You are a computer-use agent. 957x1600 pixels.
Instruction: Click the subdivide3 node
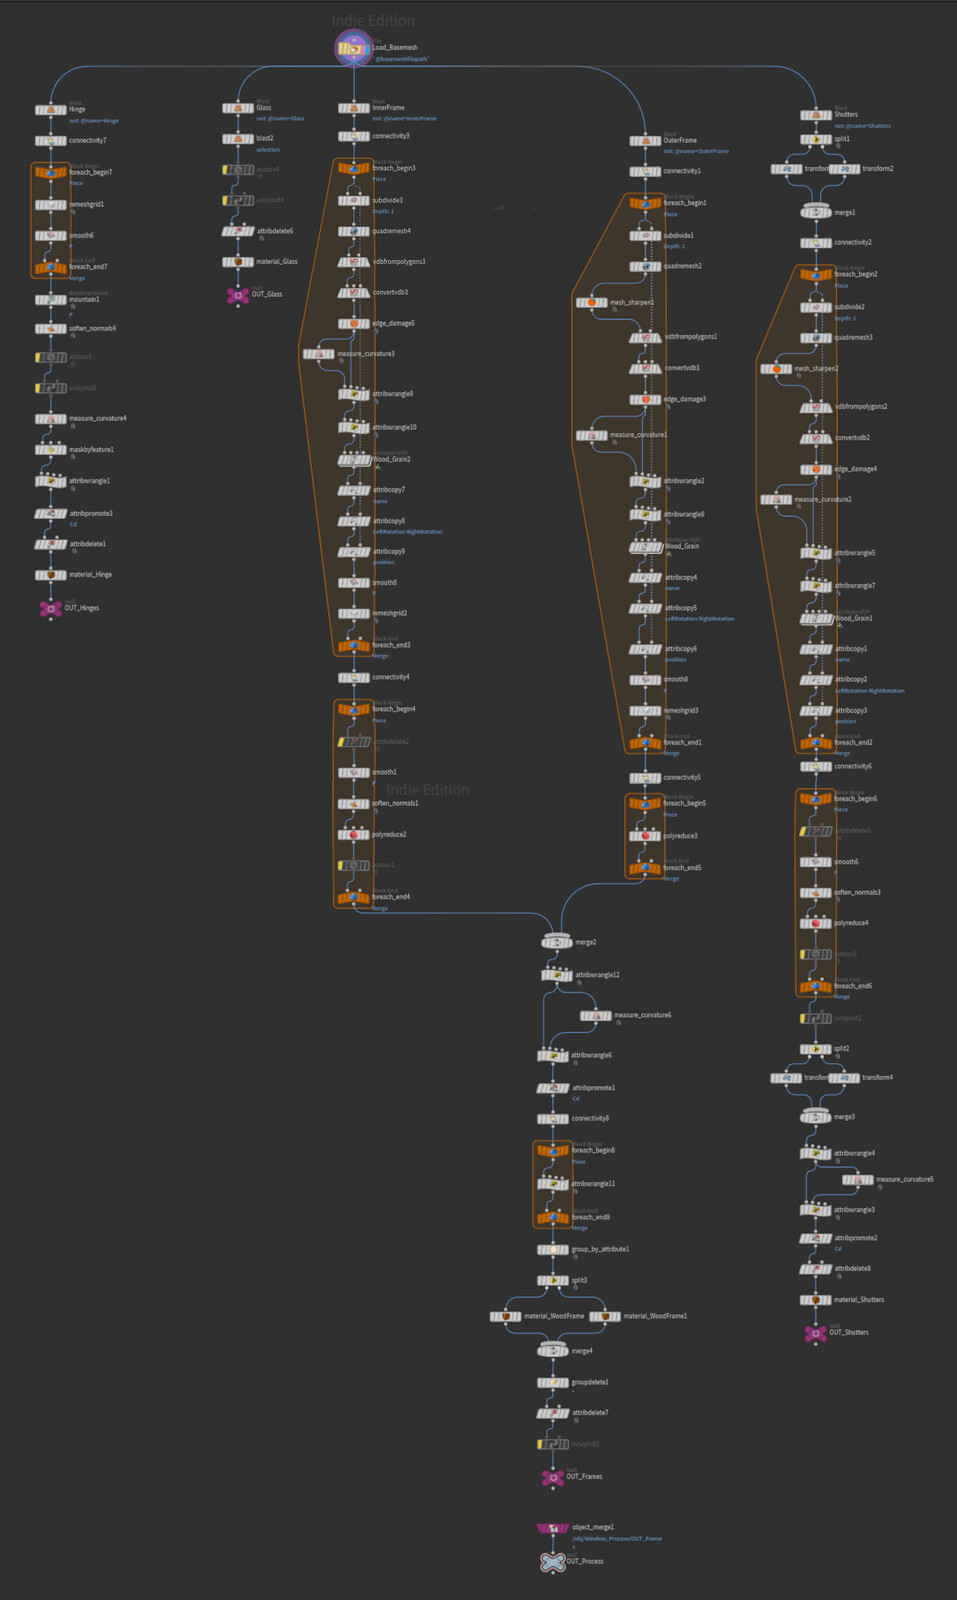coord(354,201)
